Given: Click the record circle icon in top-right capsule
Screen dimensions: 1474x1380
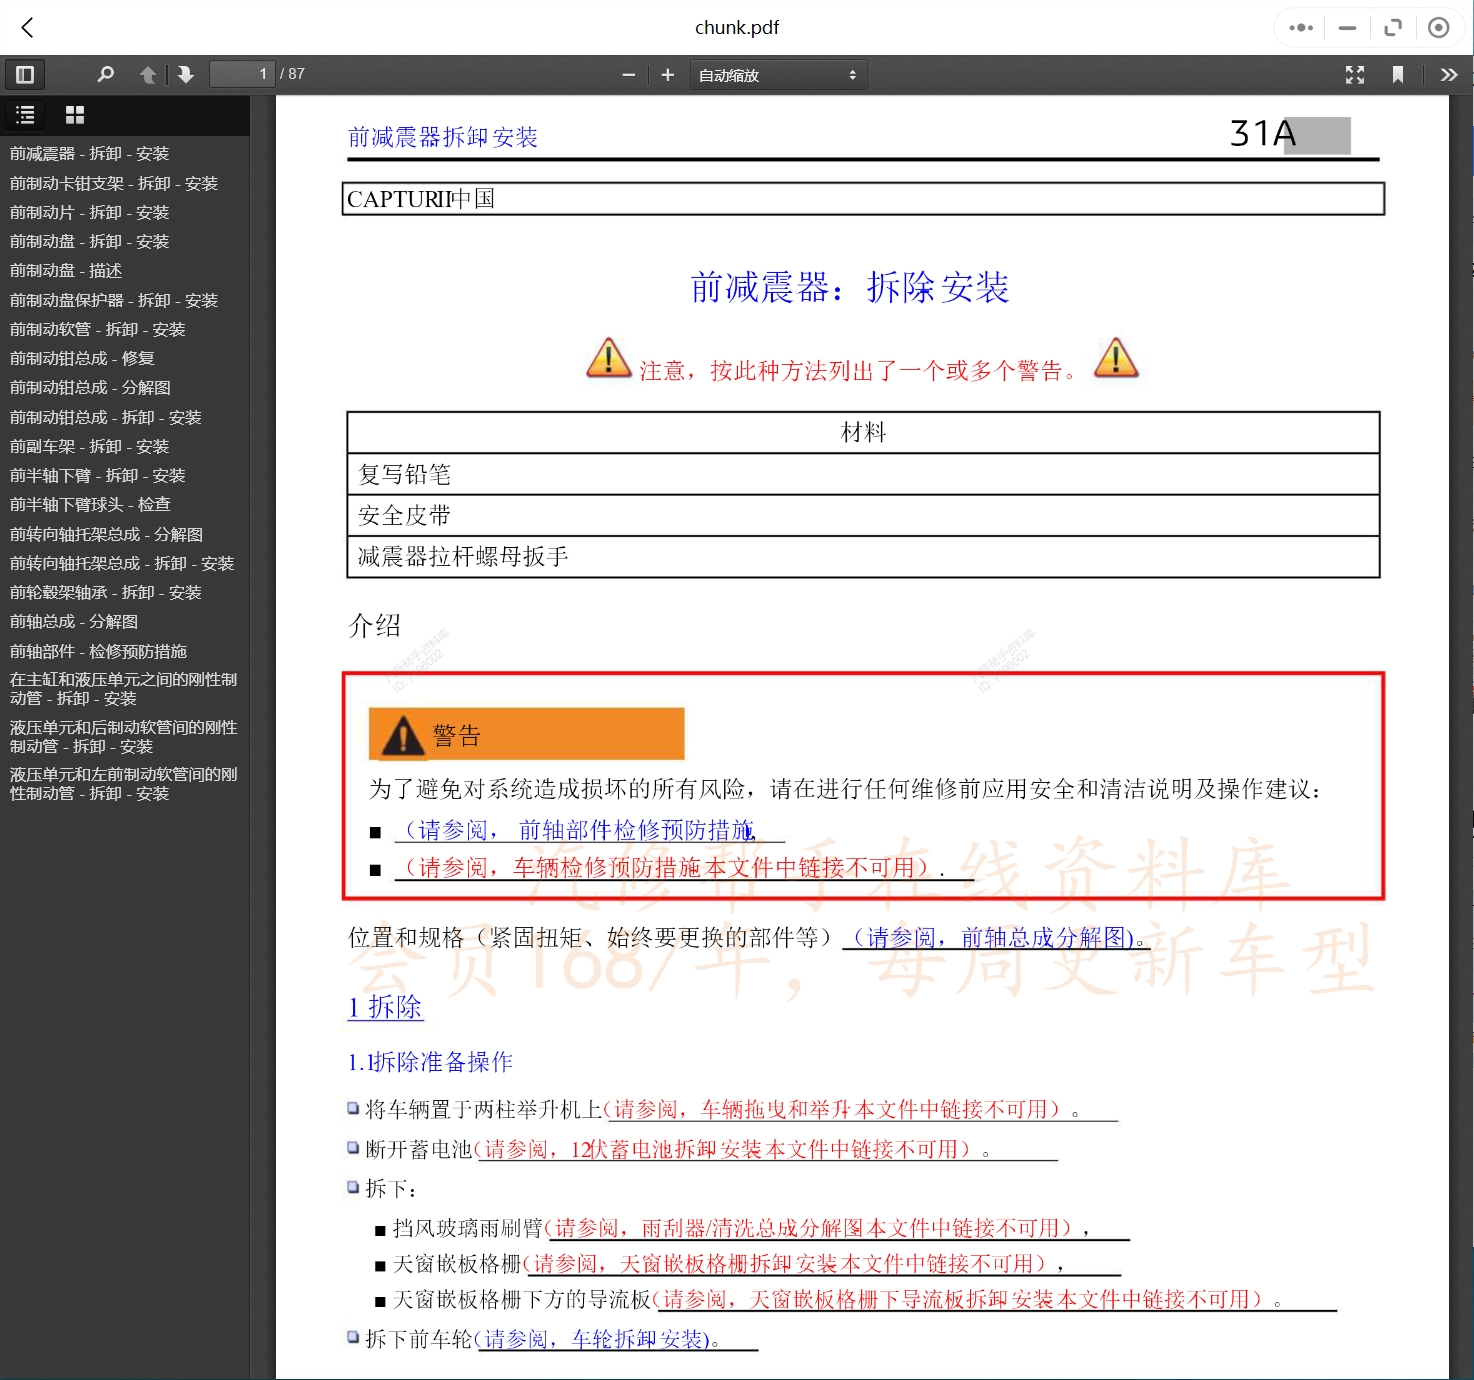Looking at the screenshot, I should 1439,28.
